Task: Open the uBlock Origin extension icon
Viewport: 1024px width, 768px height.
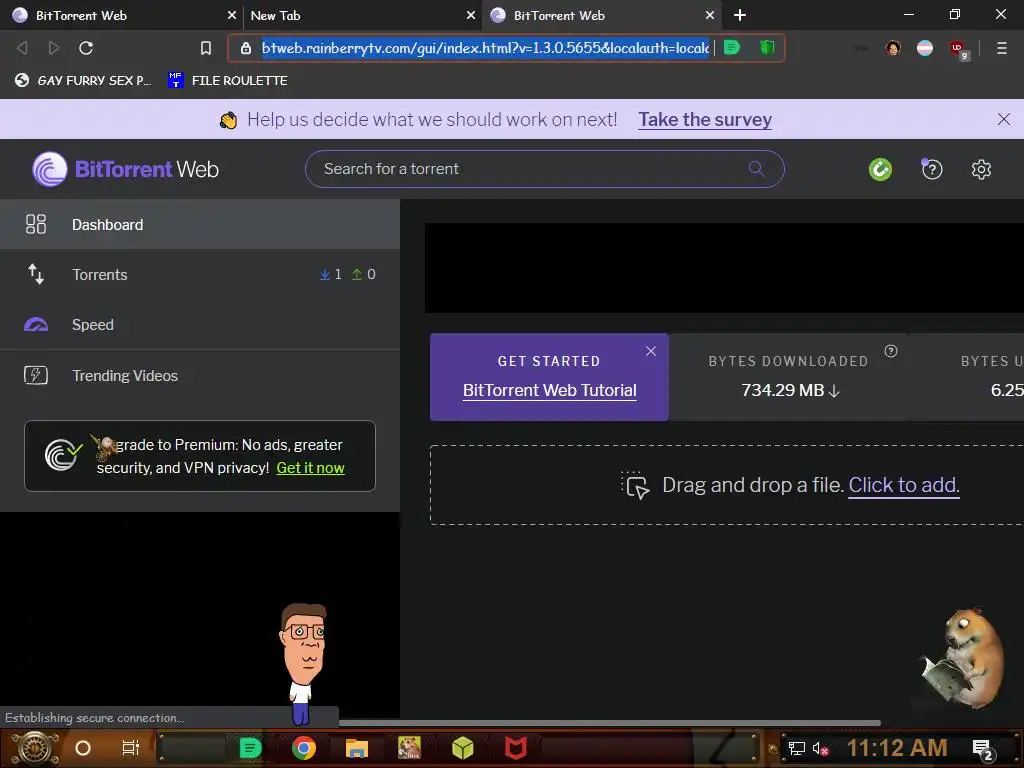Action: [958, 49]
